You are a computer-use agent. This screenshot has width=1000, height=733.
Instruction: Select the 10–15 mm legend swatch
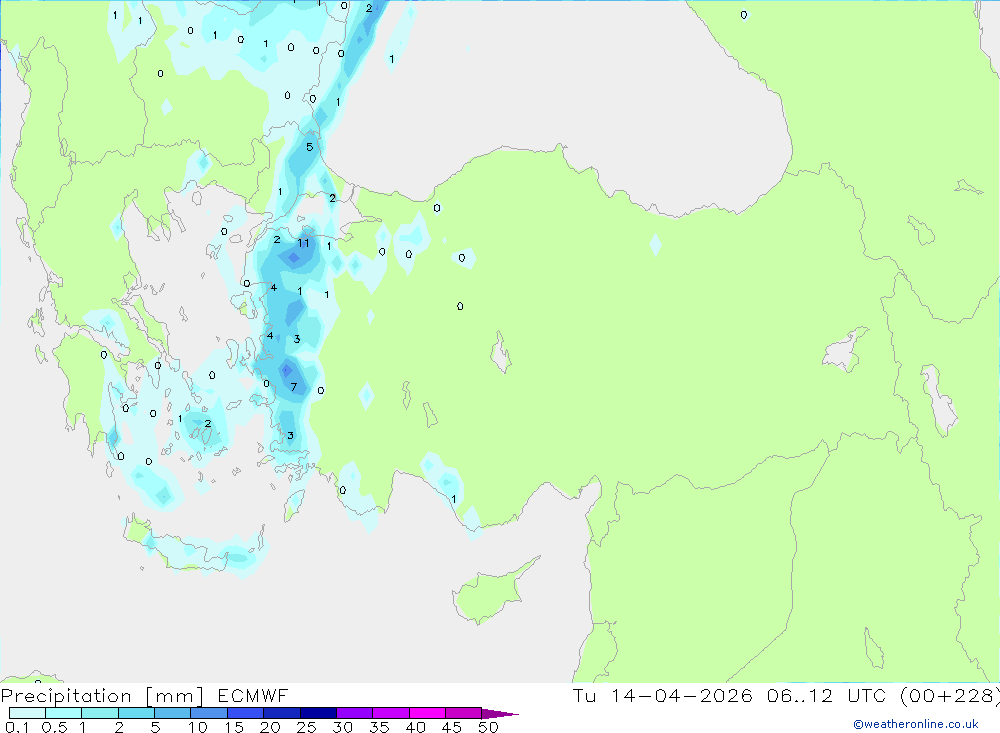click(x=209, y=713)
